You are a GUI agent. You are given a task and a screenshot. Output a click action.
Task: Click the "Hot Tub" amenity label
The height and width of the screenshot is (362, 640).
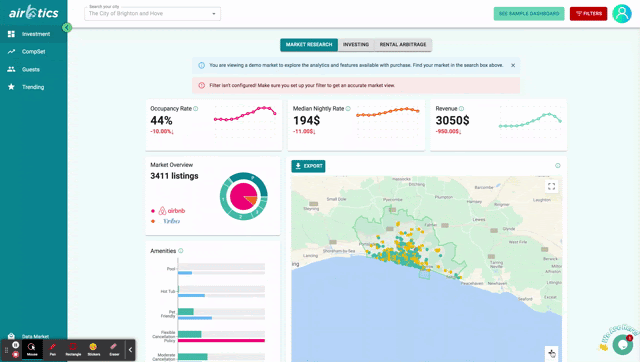pyautogui.click(x=168, y=291)
